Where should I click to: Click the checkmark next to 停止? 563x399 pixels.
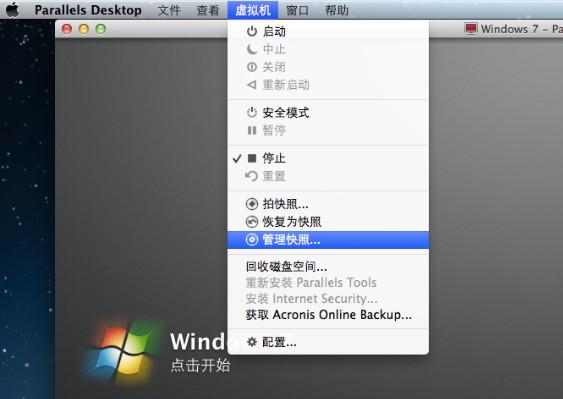(237, 158)
